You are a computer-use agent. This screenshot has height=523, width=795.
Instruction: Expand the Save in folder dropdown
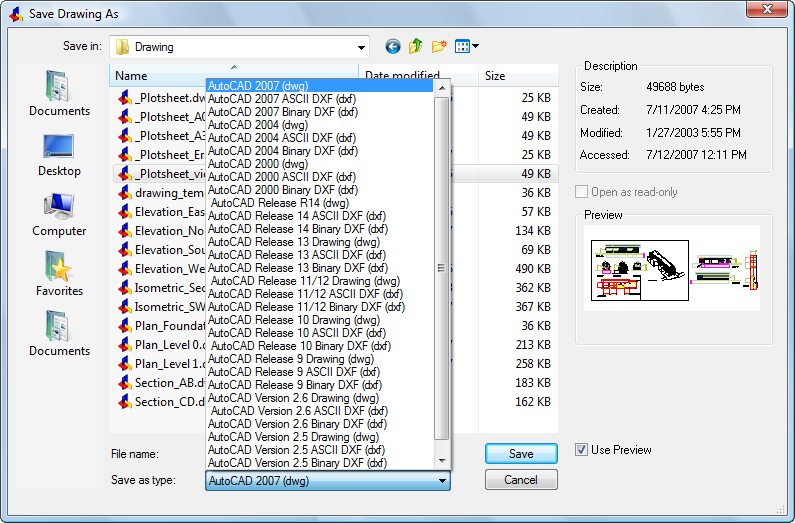point(361,48)
